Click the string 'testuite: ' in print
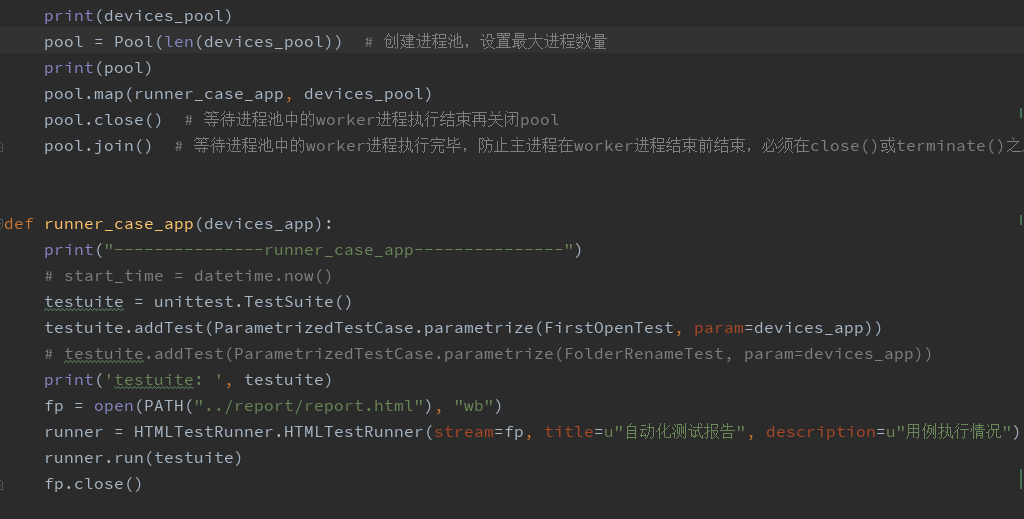 pos(164,380)
